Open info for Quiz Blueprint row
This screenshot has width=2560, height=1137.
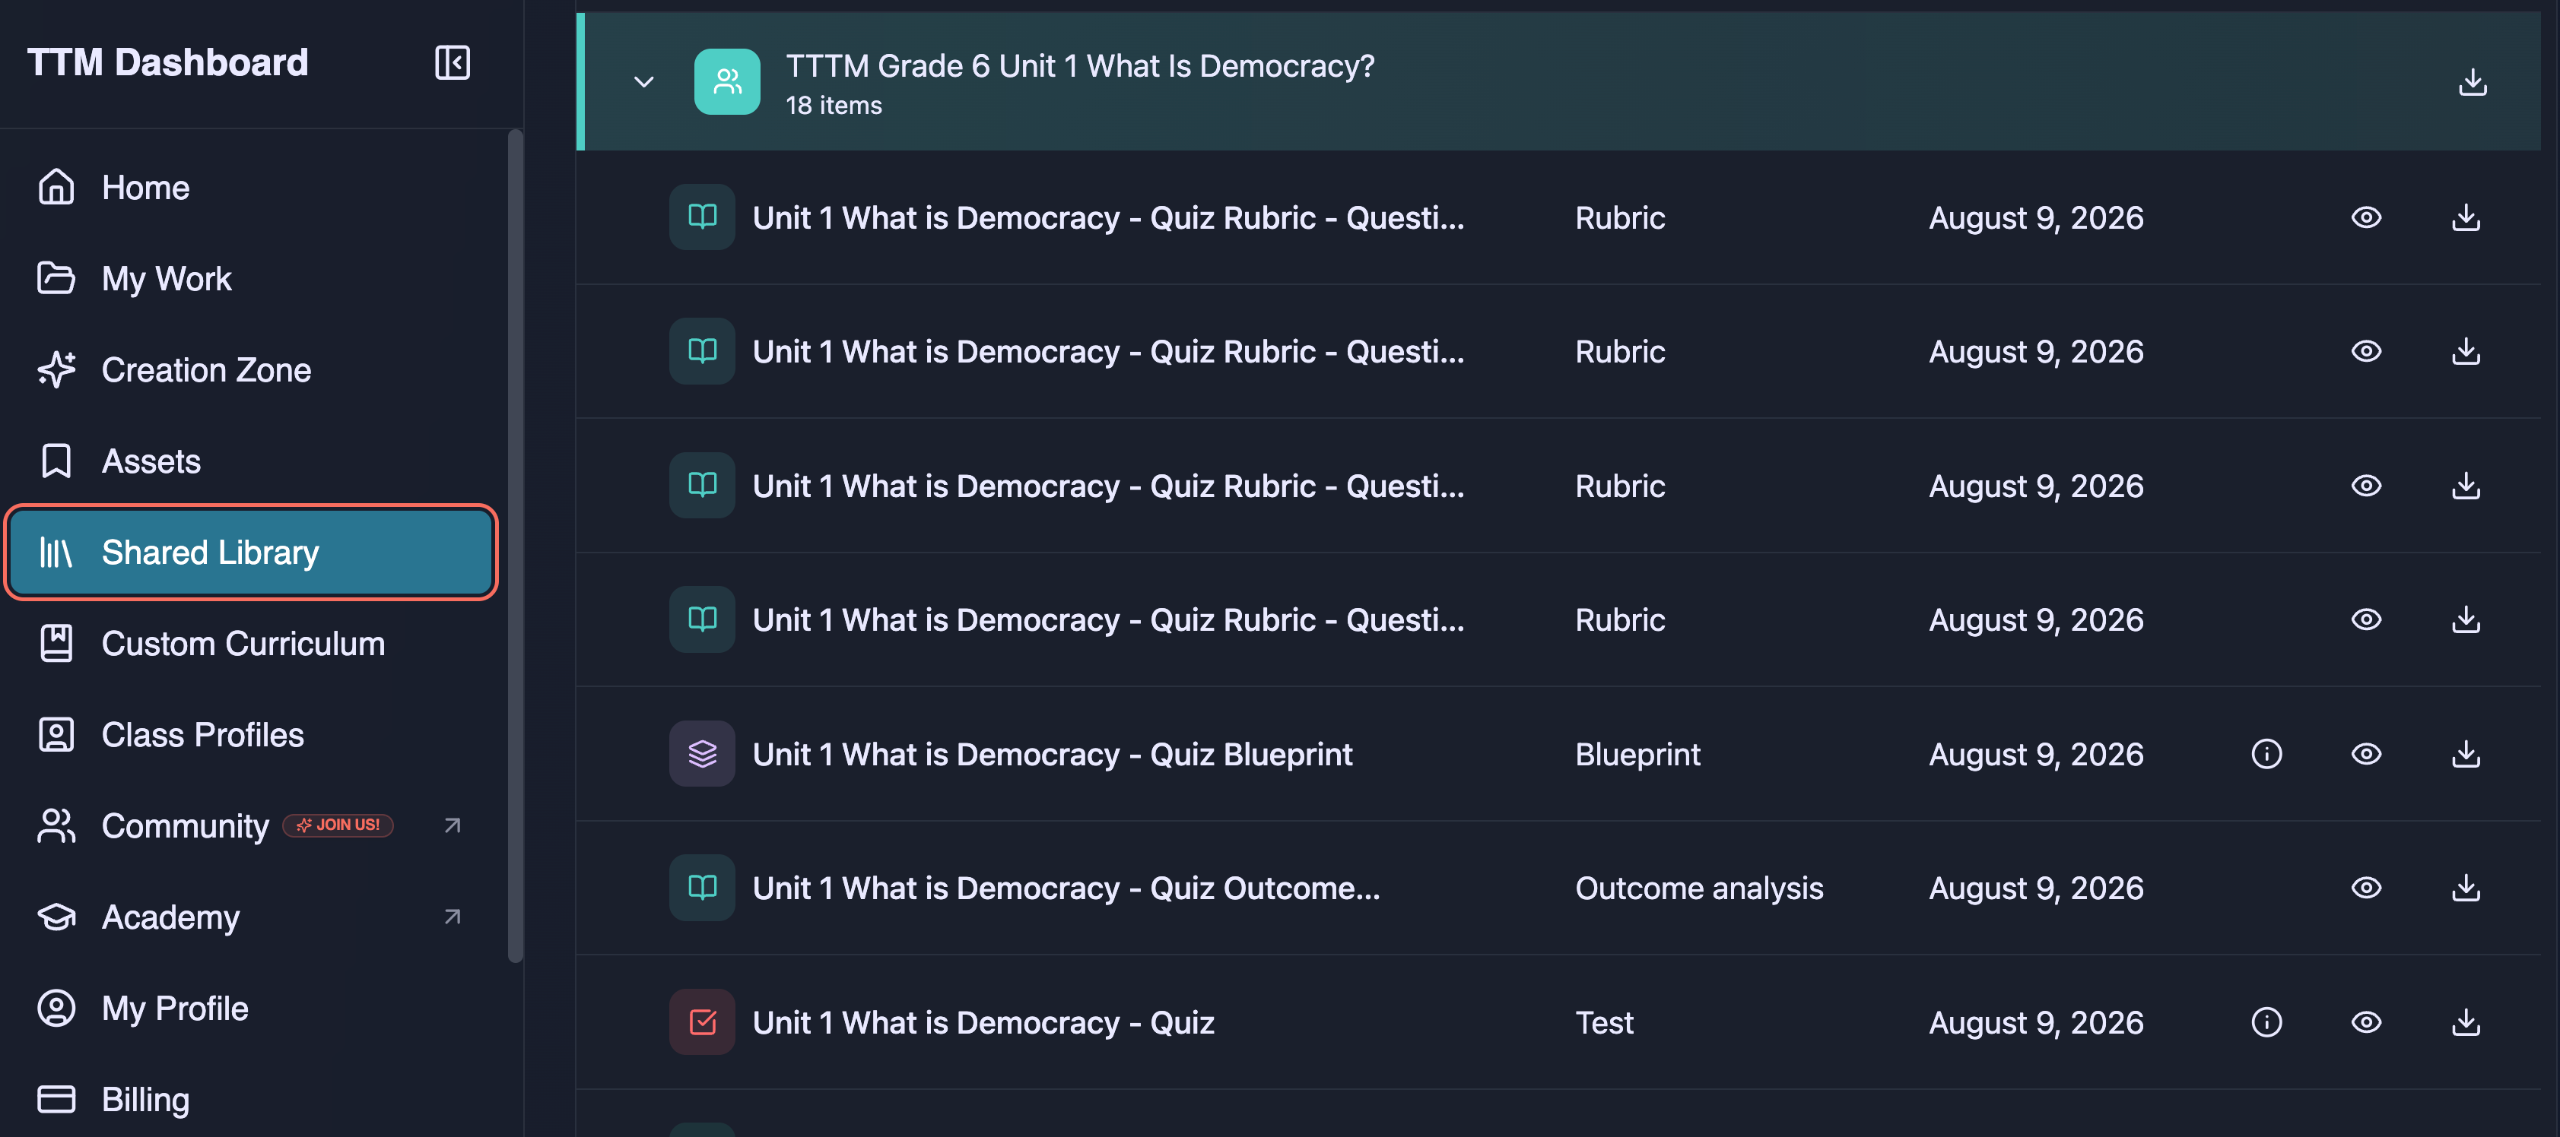pyautogui.click(x=2267, y=754)
